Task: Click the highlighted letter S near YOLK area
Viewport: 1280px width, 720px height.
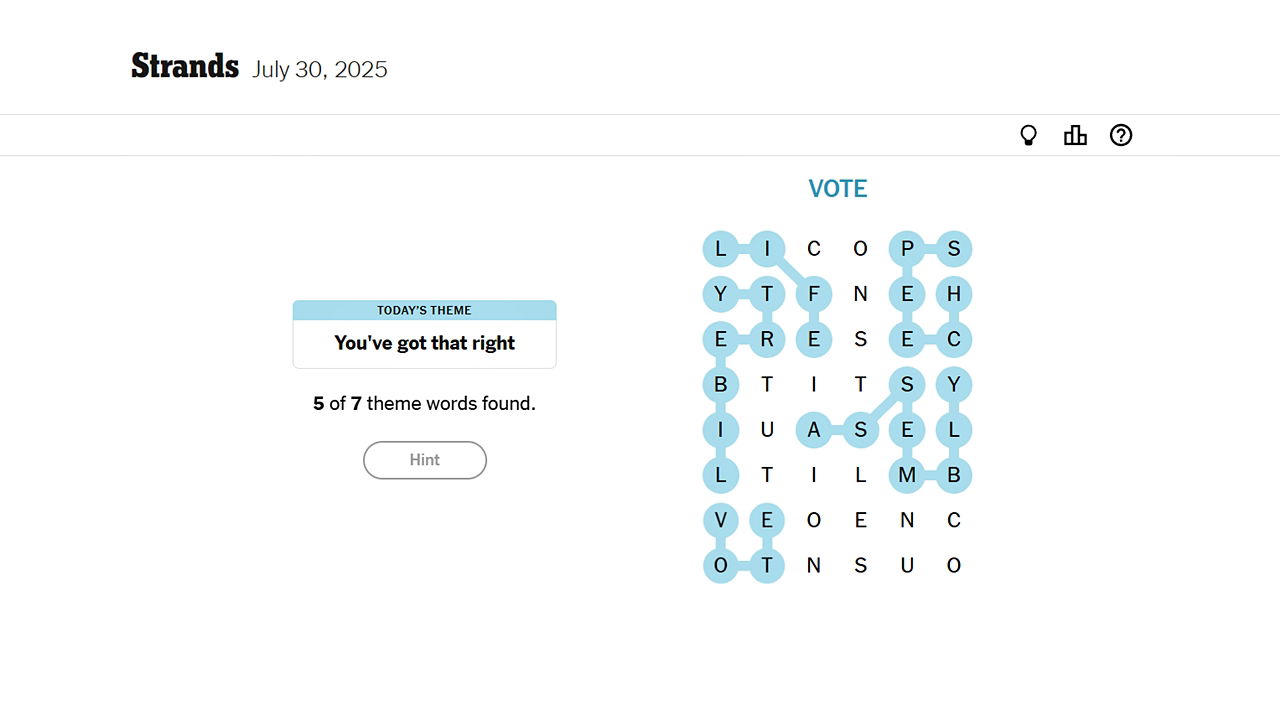Action: coord(907,384)
